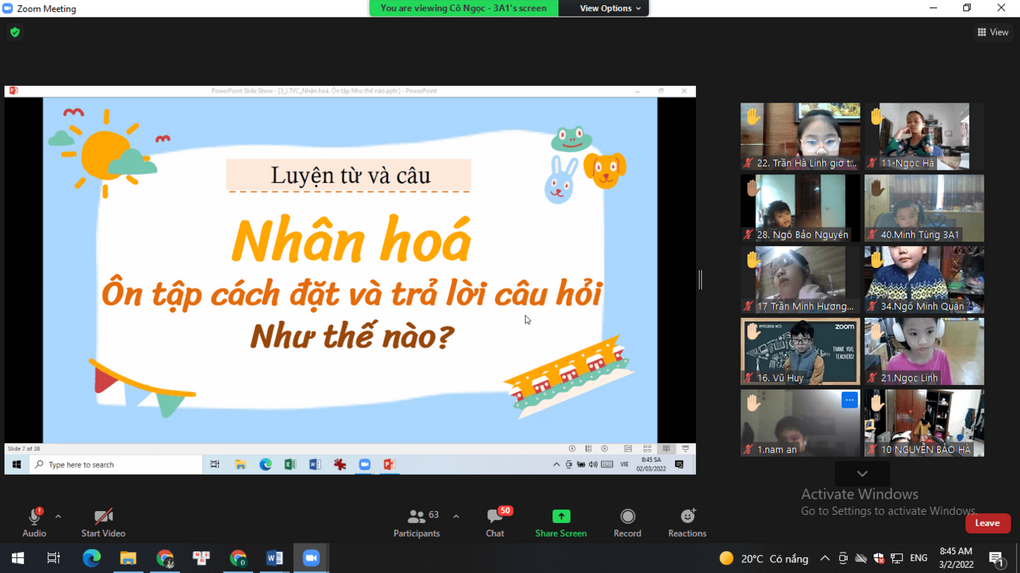The height and width of the screenshot is (573, 1020).
Task: Select Trần Hà Linh video tile
Action: 800,136
